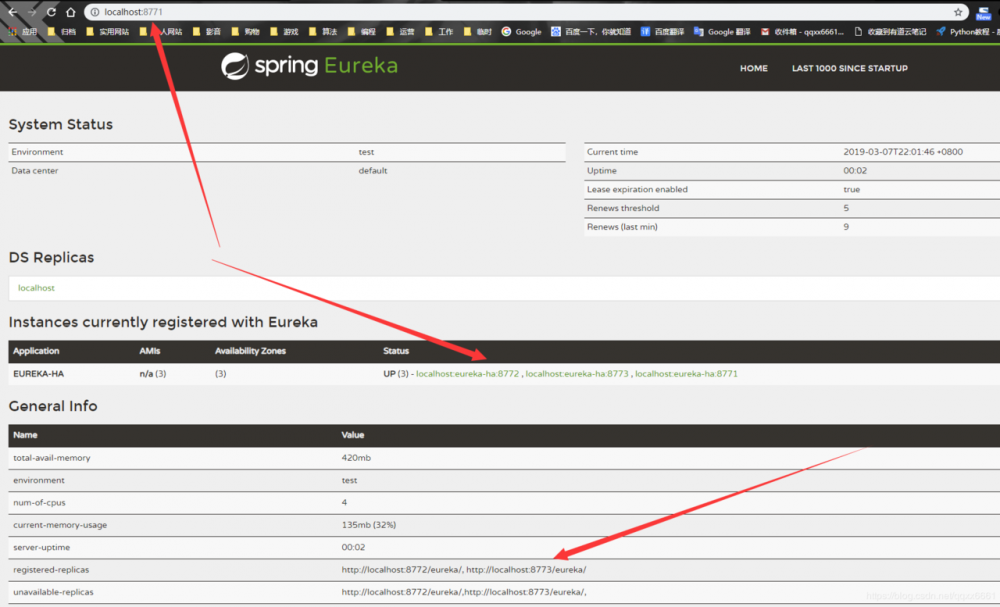Open the 百度翻译 bookmark
The height and width of the screenshot is (607, 1000).
(663, 31)
